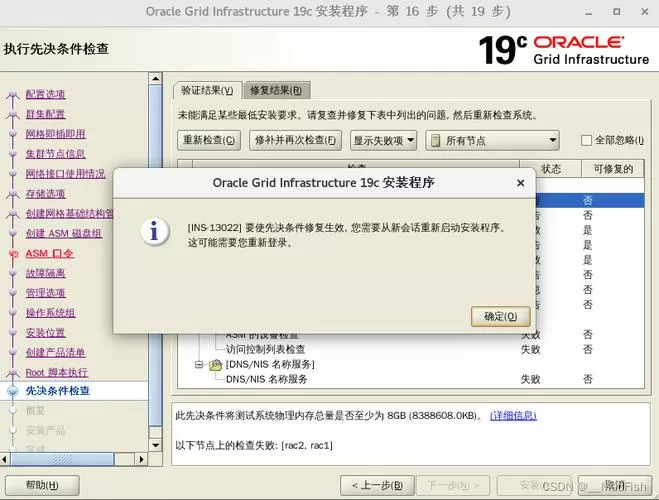This screenshot has height=500, width=659.
Task: Open the 详细信息 link
Action: click(513, 416)
